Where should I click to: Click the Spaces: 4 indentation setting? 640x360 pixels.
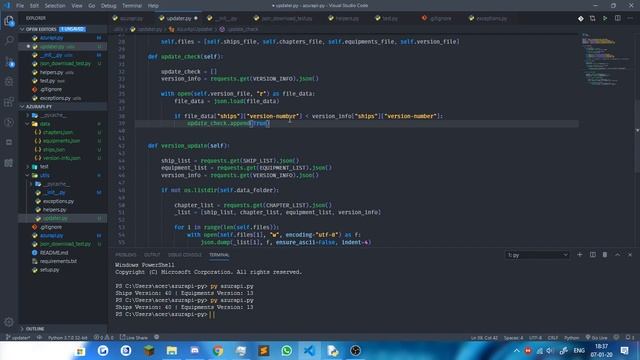[x=513, y=338]
